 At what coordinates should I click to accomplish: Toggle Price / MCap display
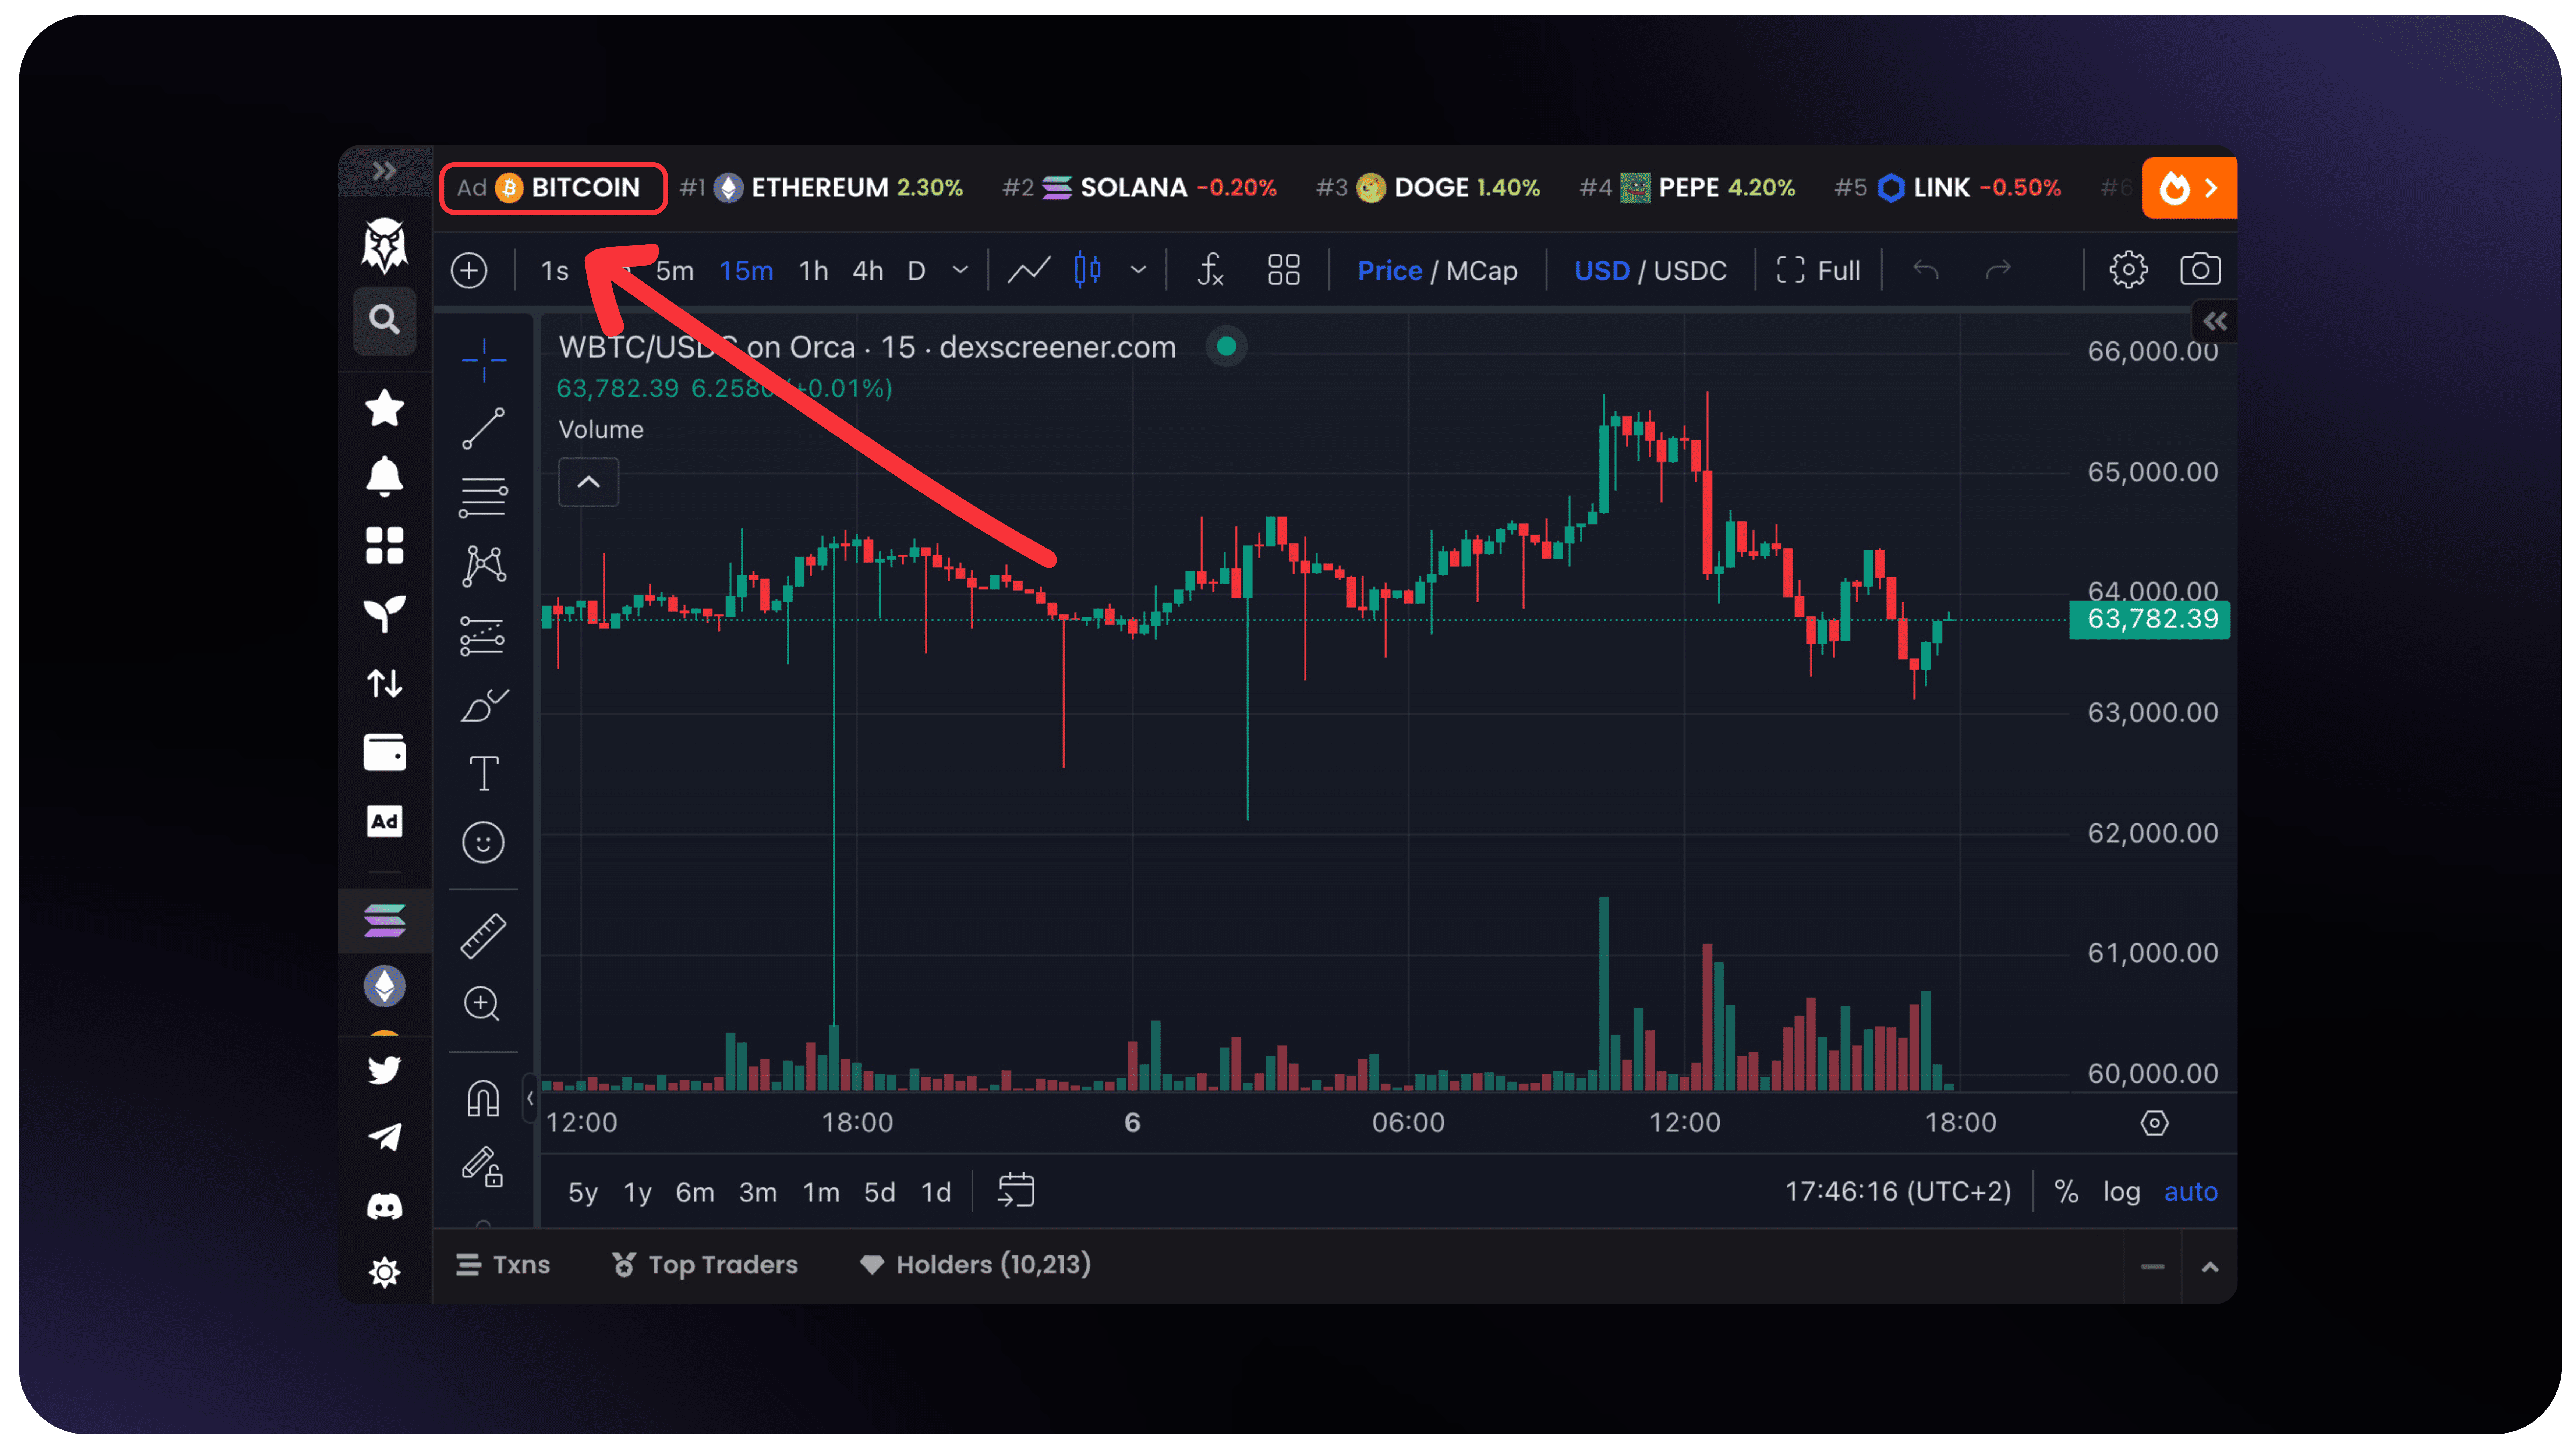(x=1437, y=271)
